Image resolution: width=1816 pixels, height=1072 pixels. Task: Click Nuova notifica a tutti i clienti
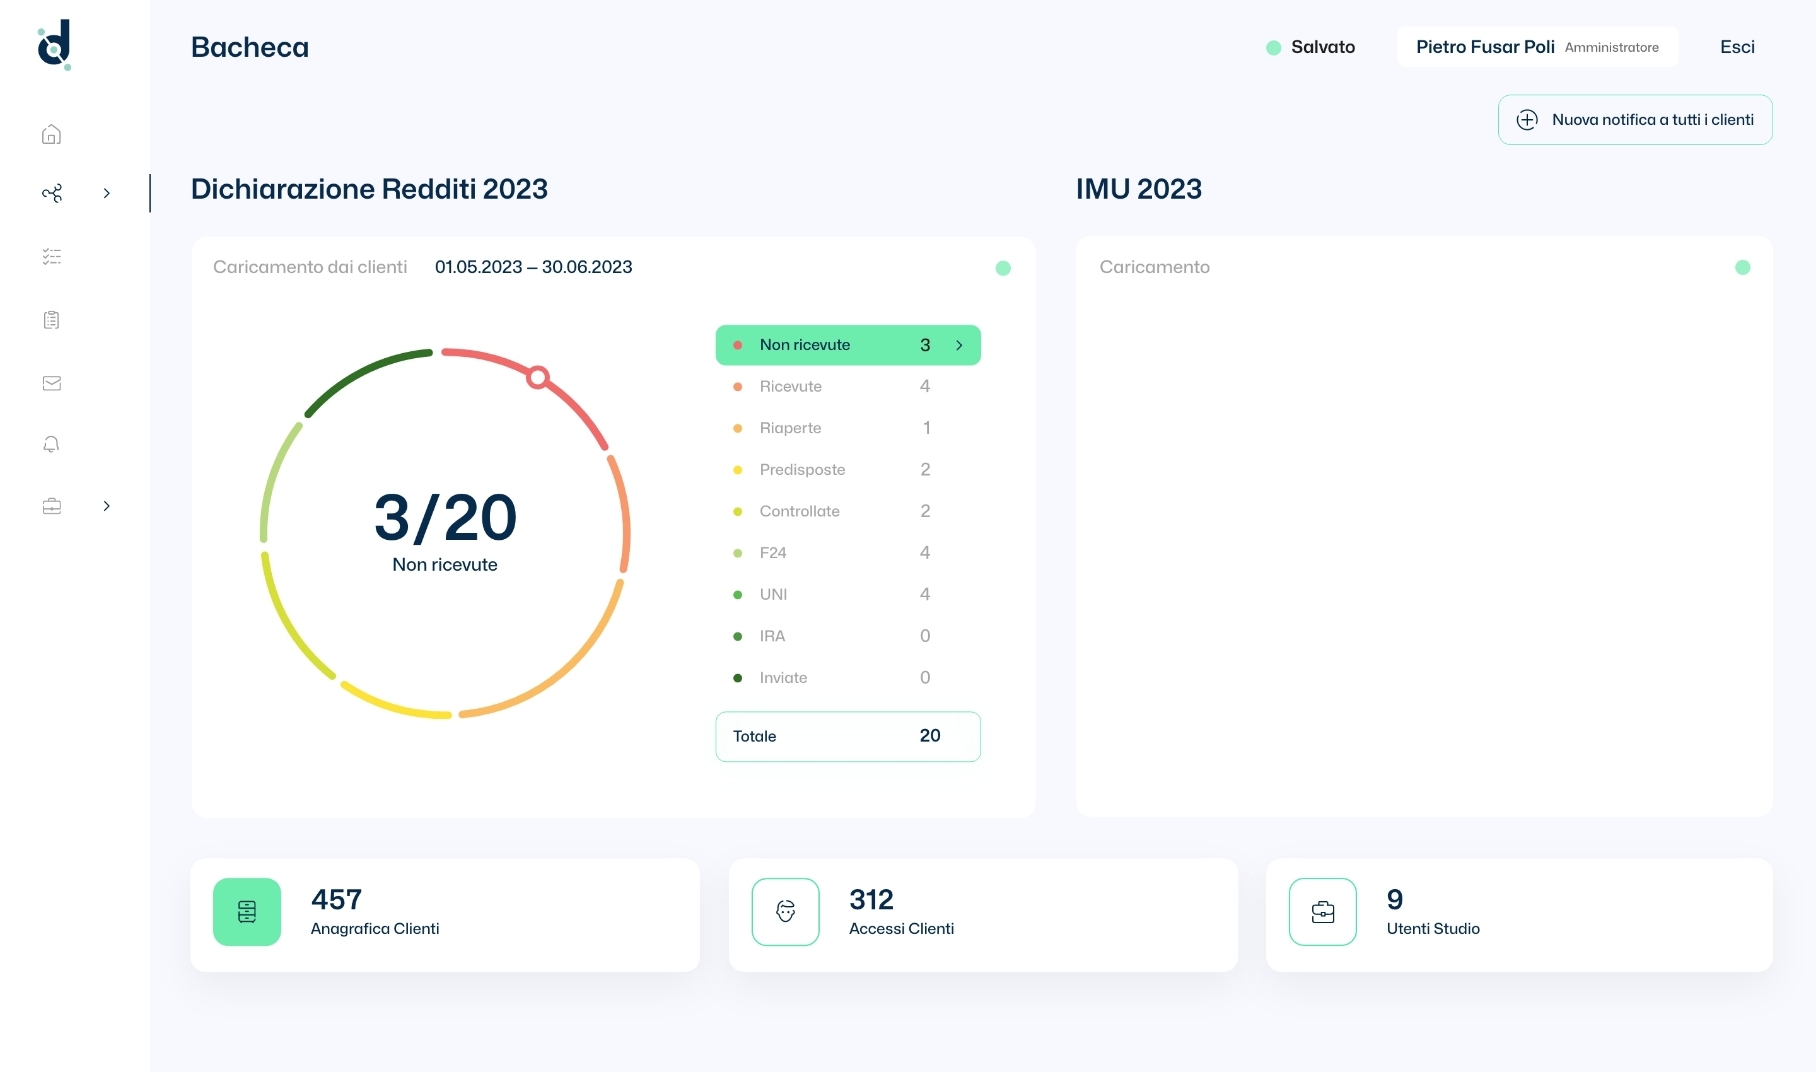[1634, 120]
